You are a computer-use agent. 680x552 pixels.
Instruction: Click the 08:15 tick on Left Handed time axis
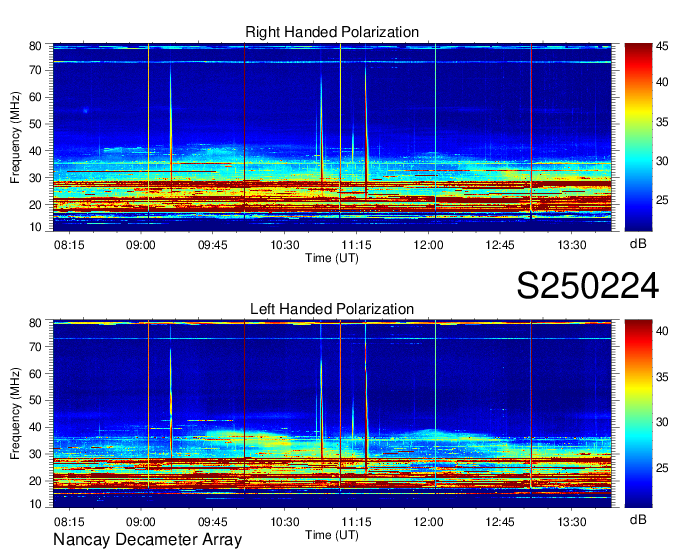pos(69,522)
